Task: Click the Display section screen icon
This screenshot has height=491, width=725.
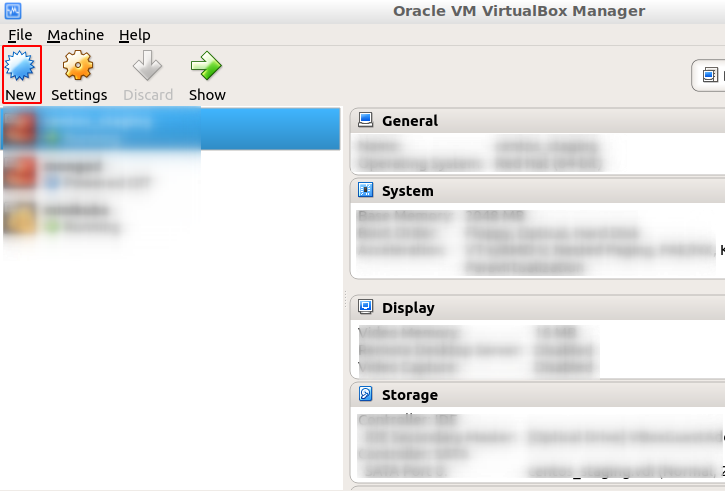Action: pos(365,307)
